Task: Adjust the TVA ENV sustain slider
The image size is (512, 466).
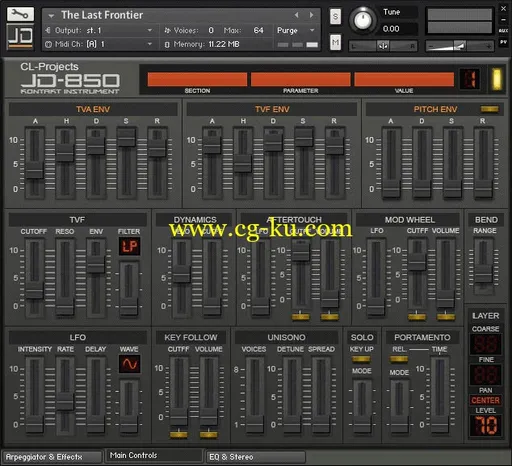Action: click(126, 137)
